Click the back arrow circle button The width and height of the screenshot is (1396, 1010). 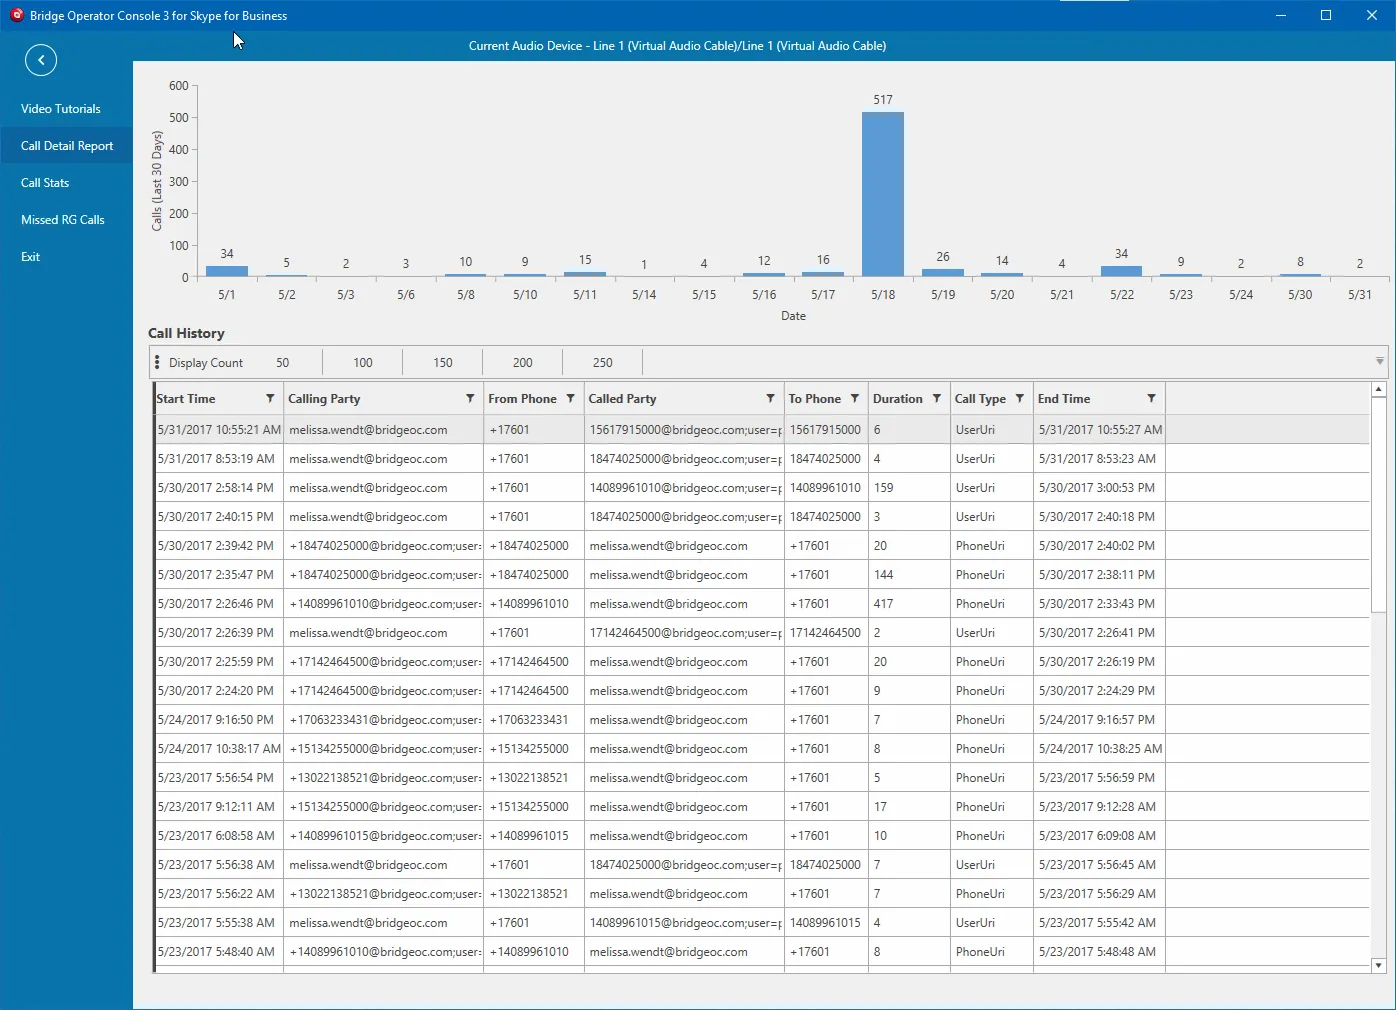point(41,60)
